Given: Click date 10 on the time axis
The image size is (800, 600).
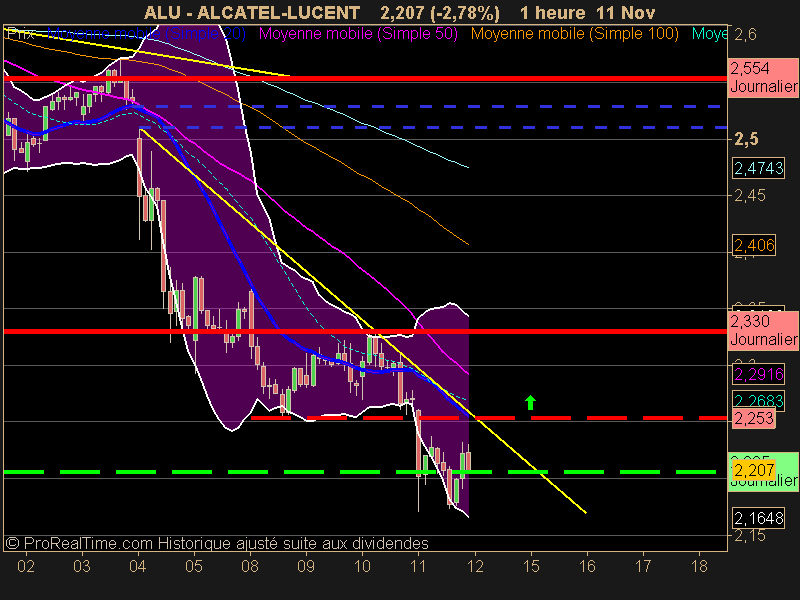Looking at the screenshot, I should pos(362,566).
